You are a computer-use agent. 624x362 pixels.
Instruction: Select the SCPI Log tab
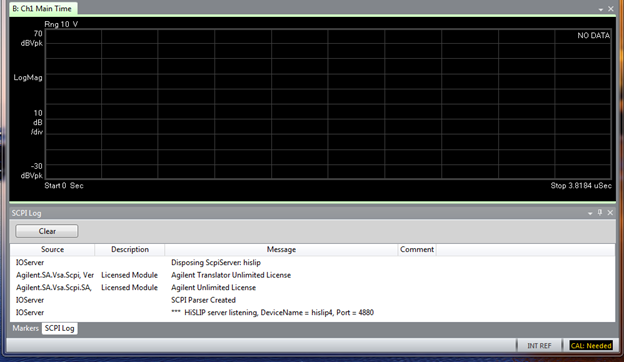[x=59, y=328]
